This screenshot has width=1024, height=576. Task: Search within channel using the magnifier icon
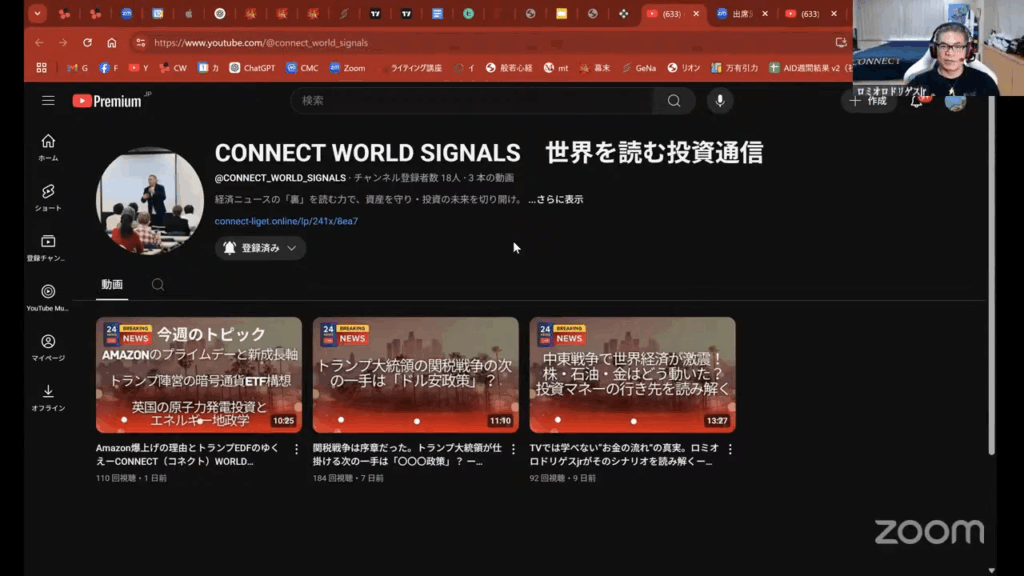[x=157, y=285]
